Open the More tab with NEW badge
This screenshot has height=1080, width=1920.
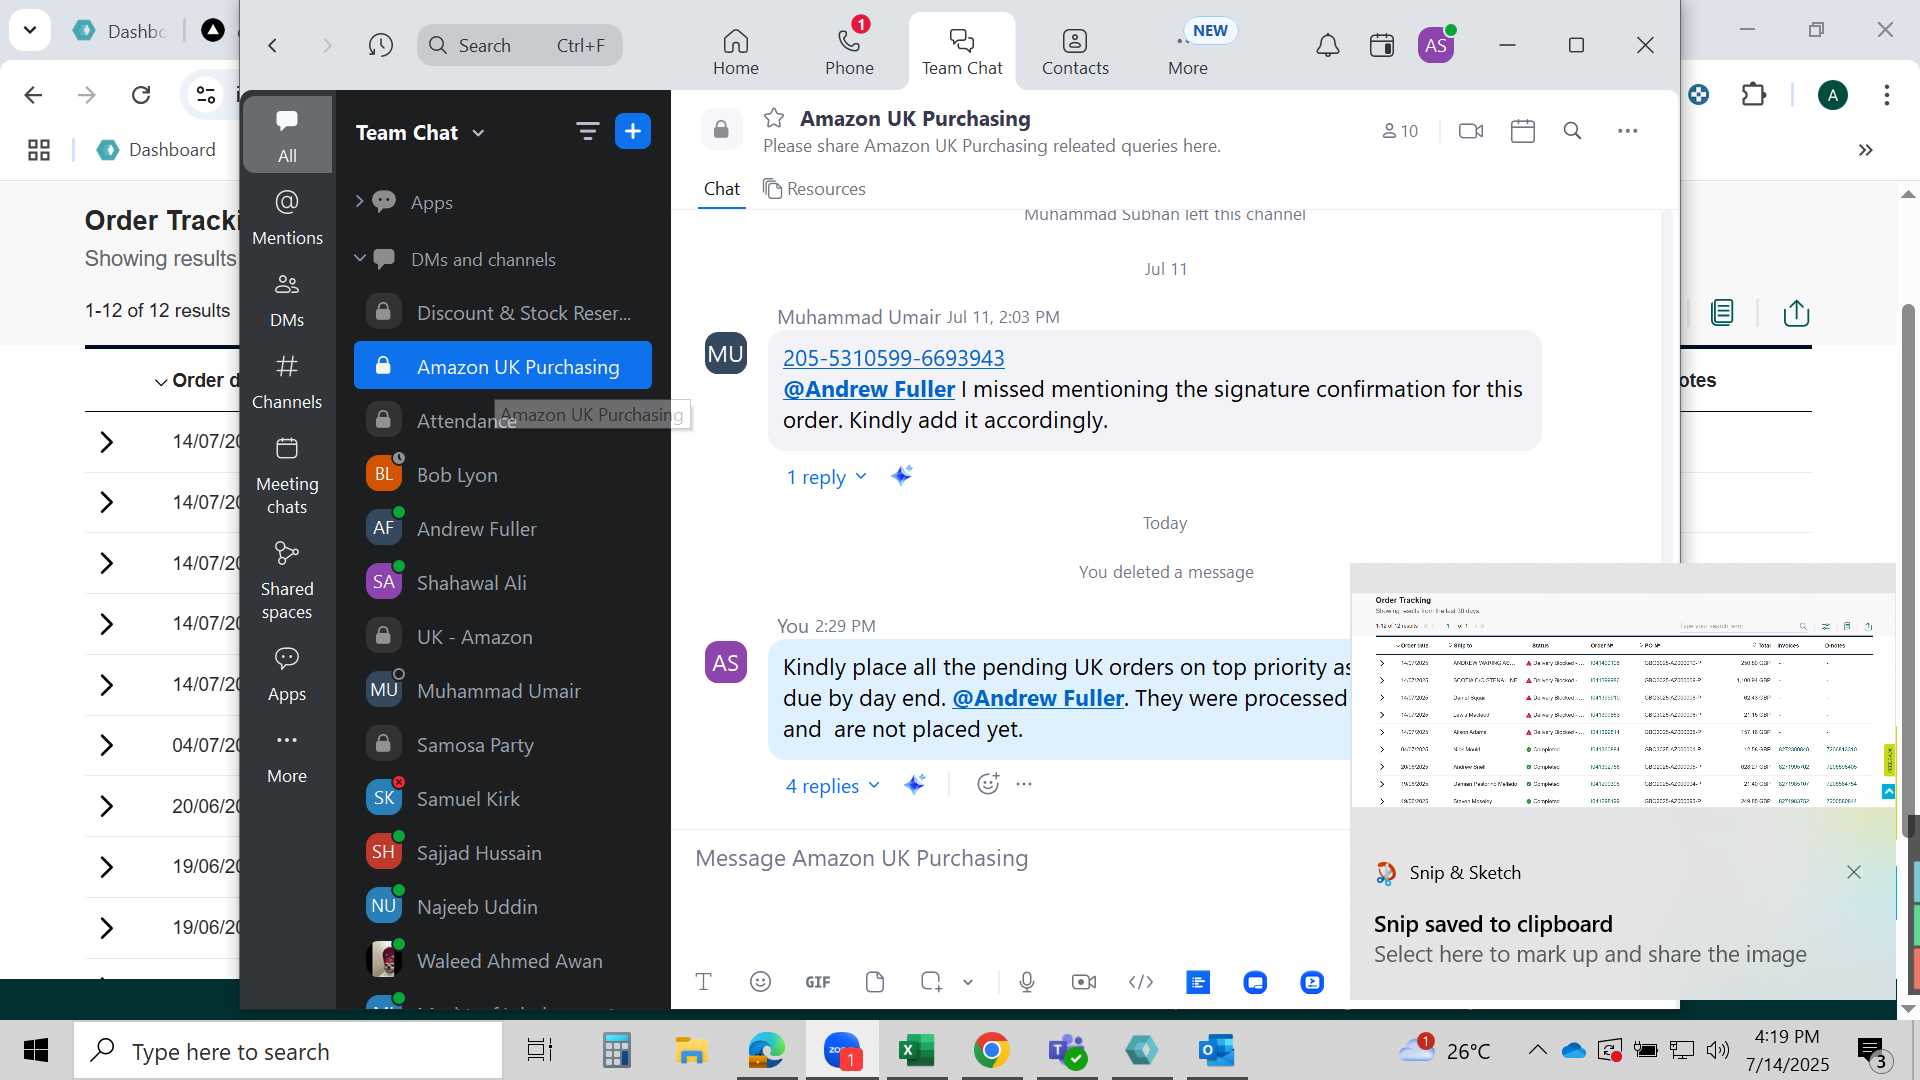1188,51
